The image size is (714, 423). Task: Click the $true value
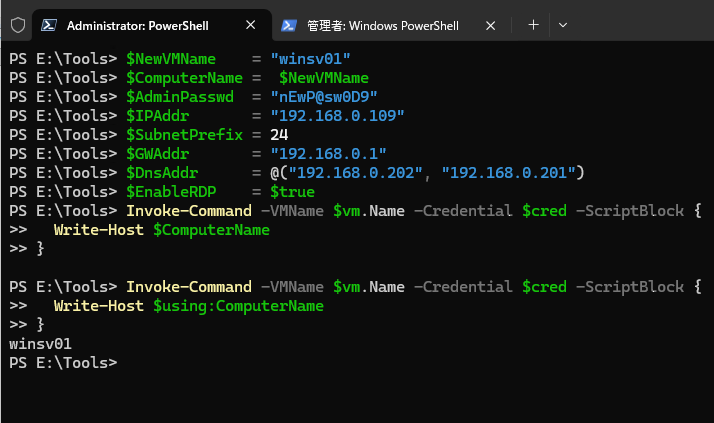(x=292, y=192)
